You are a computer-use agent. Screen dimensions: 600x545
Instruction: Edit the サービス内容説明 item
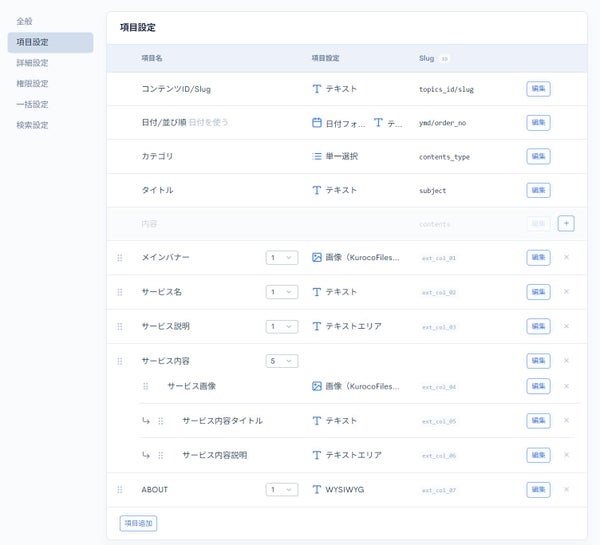538,455
